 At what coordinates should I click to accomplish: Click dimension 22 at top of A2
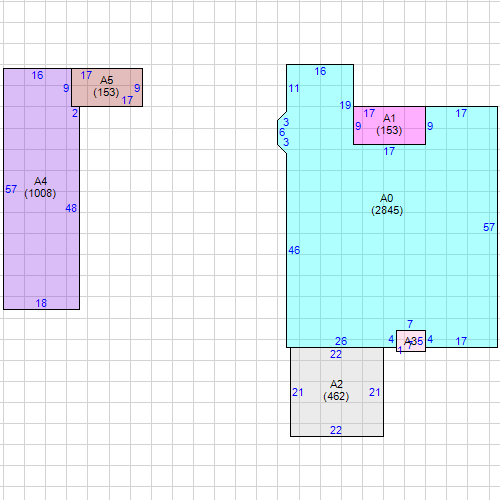[336, 354]
